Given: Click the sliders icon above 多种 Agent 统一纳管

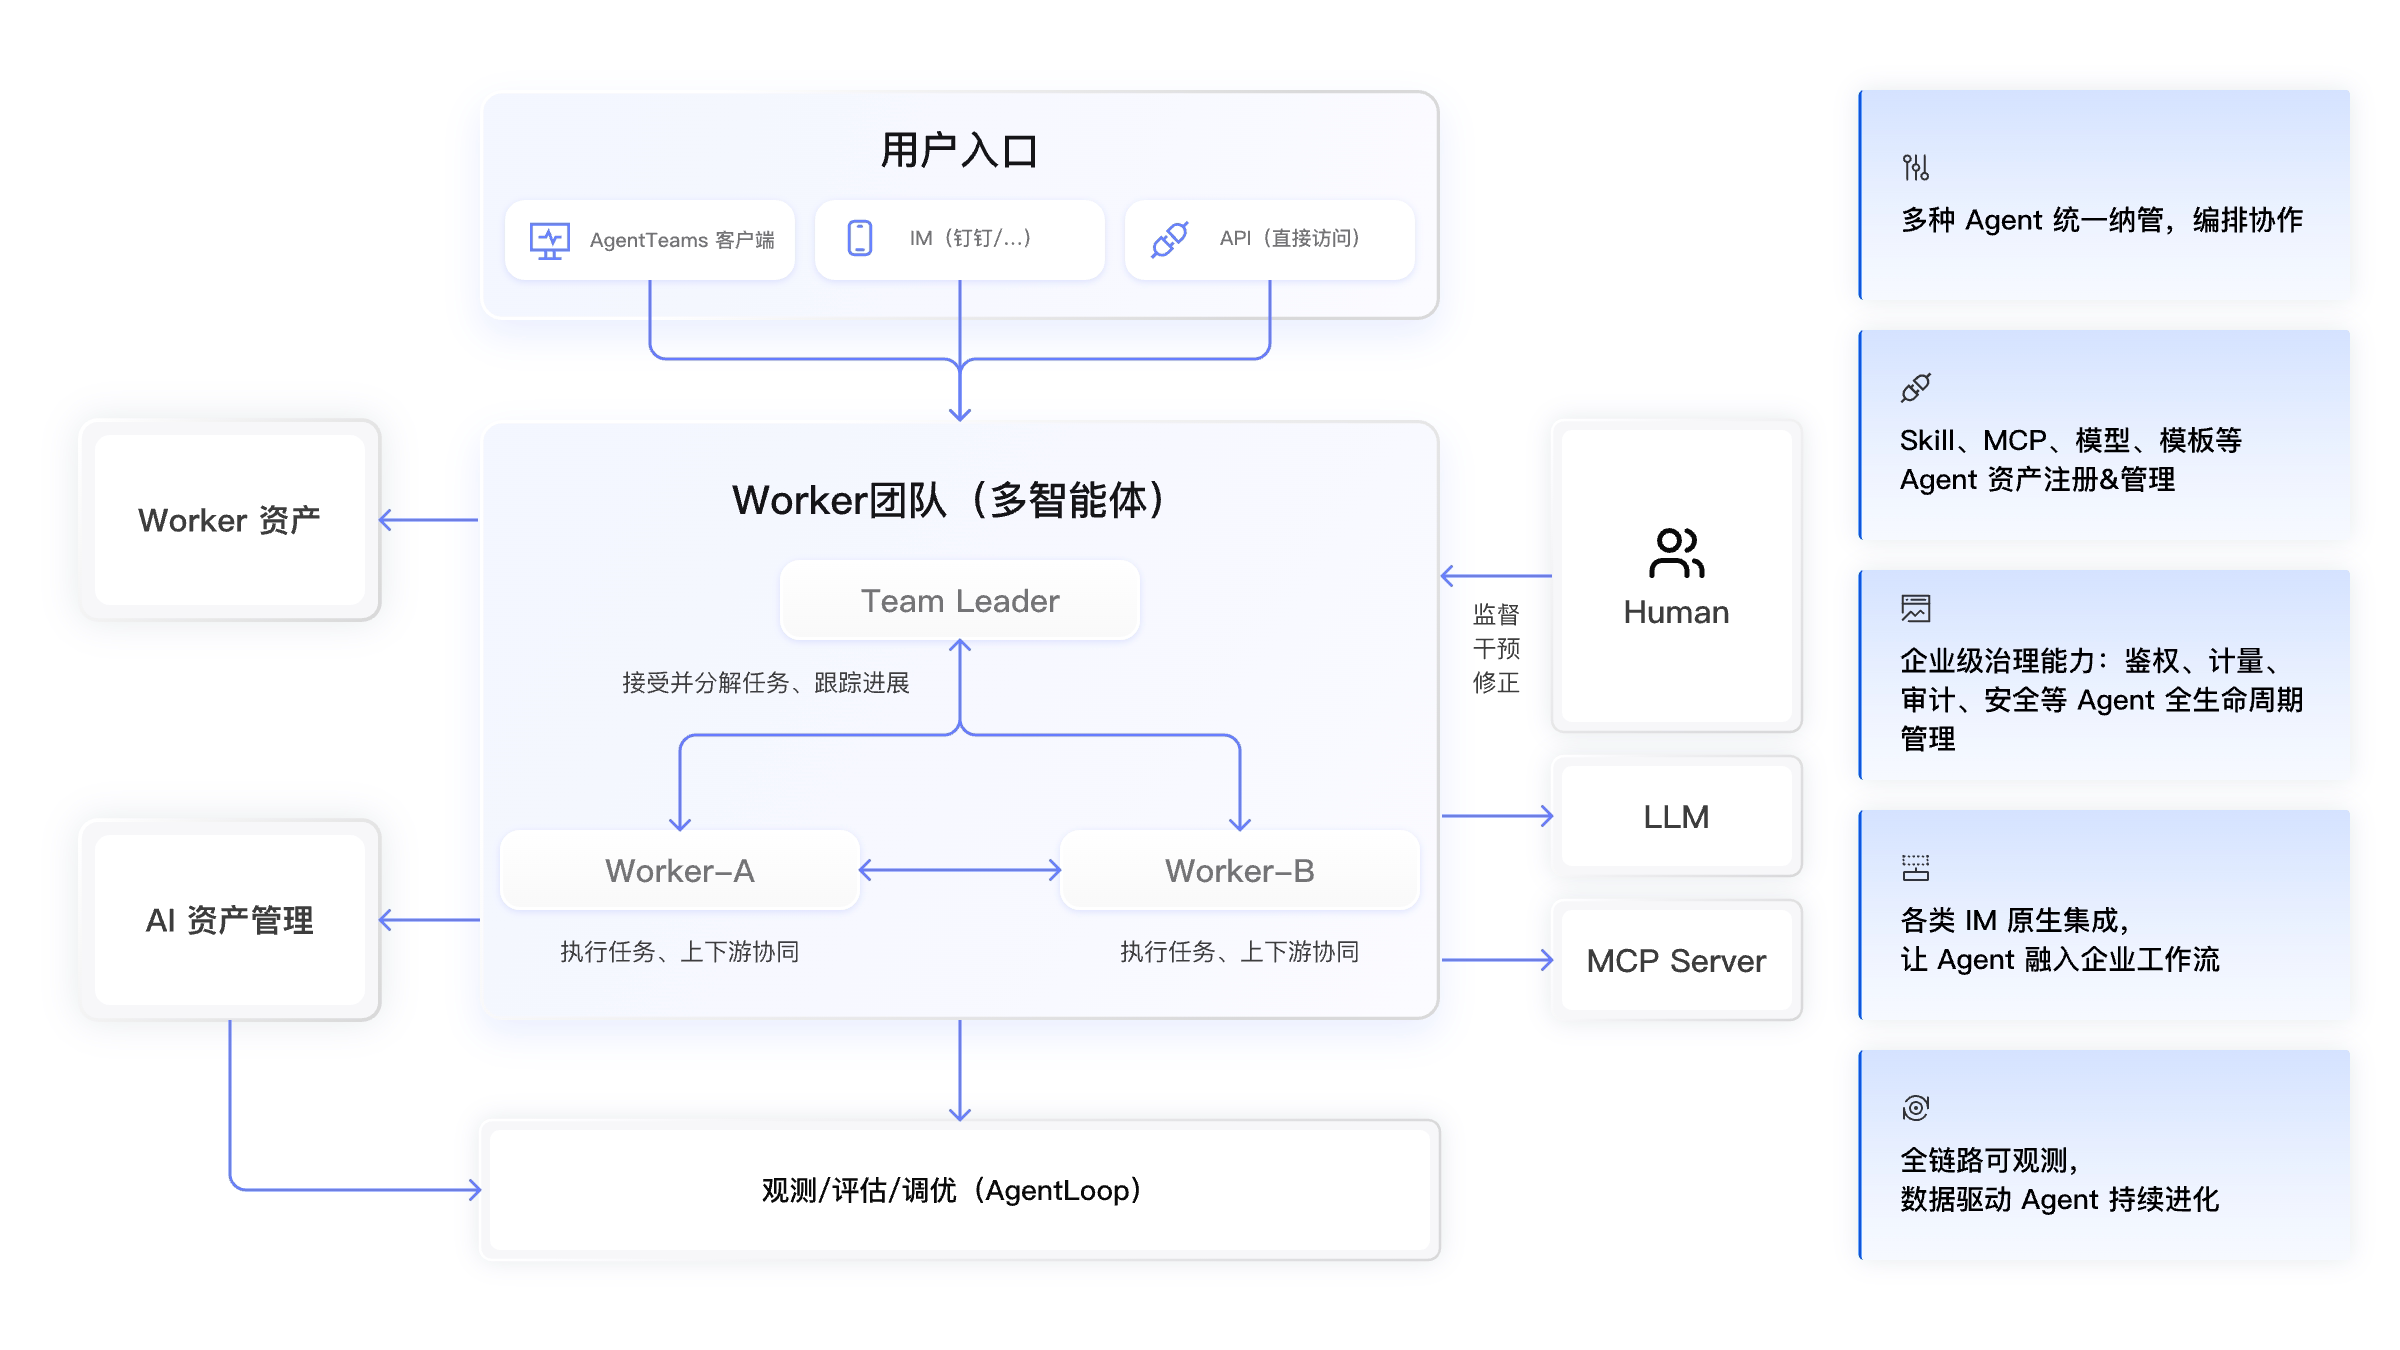Looking at the screenshot, I should point(1915,167).
